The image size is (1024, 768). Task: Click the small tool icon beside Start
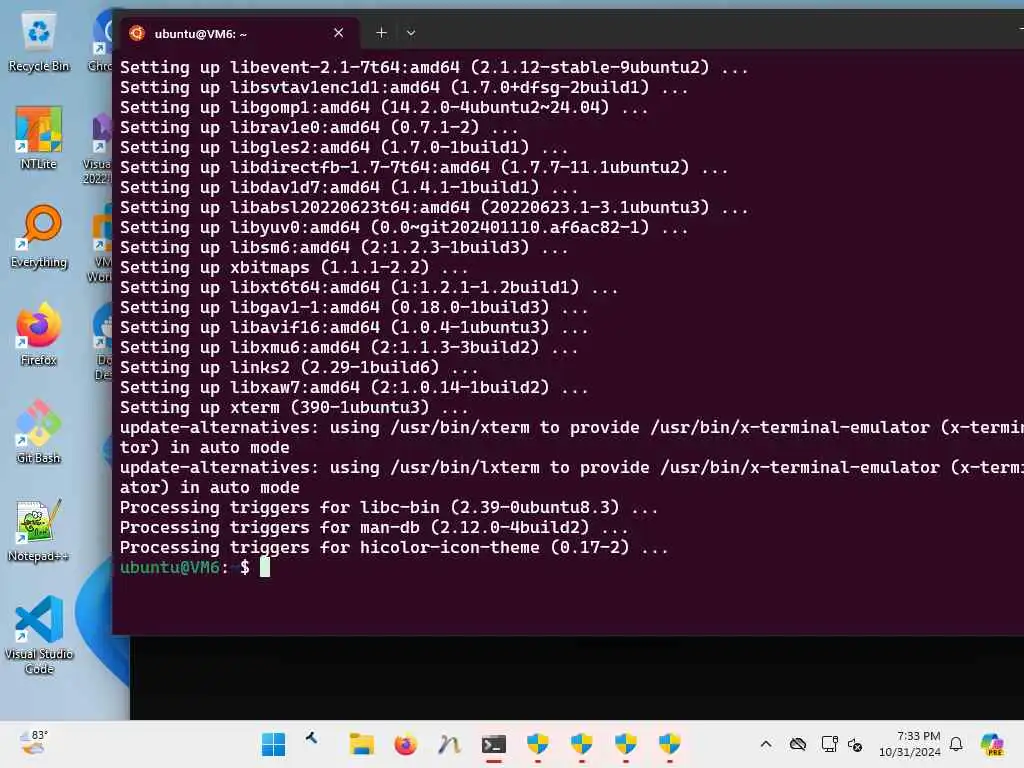point(312,739)
